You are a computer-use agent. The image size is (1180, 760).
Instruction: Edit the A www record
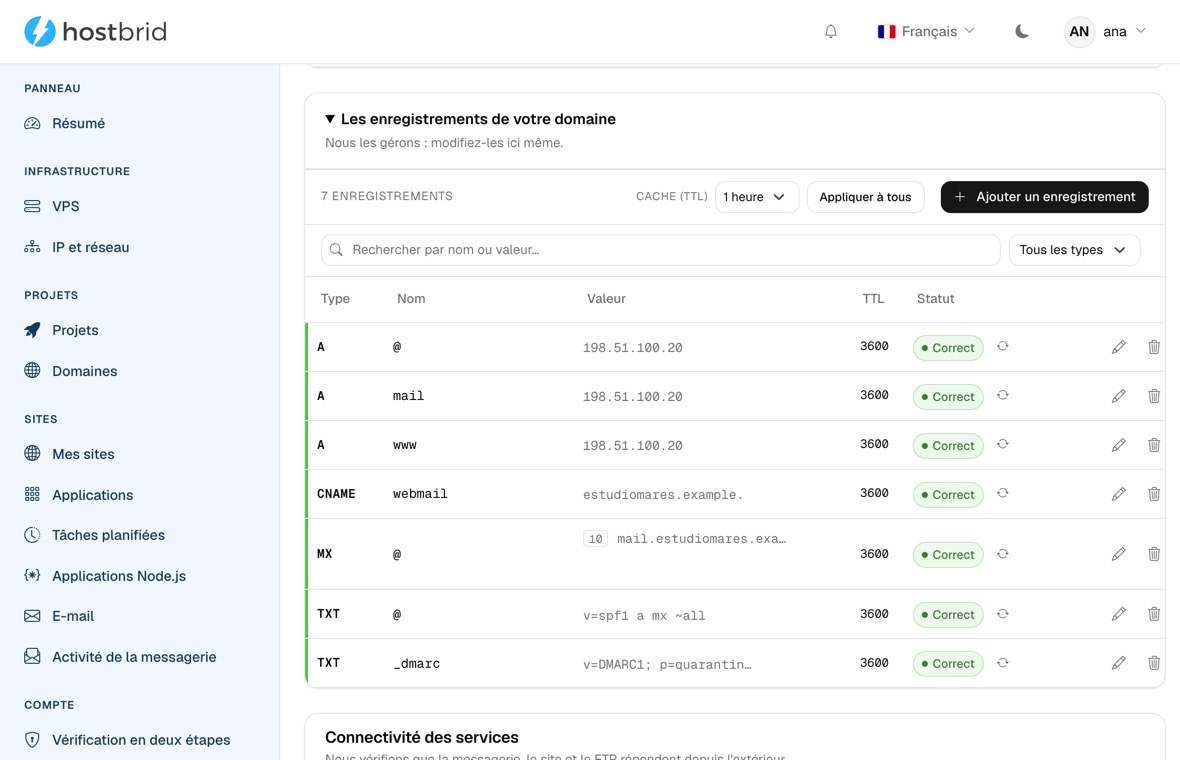[1118, 445]
